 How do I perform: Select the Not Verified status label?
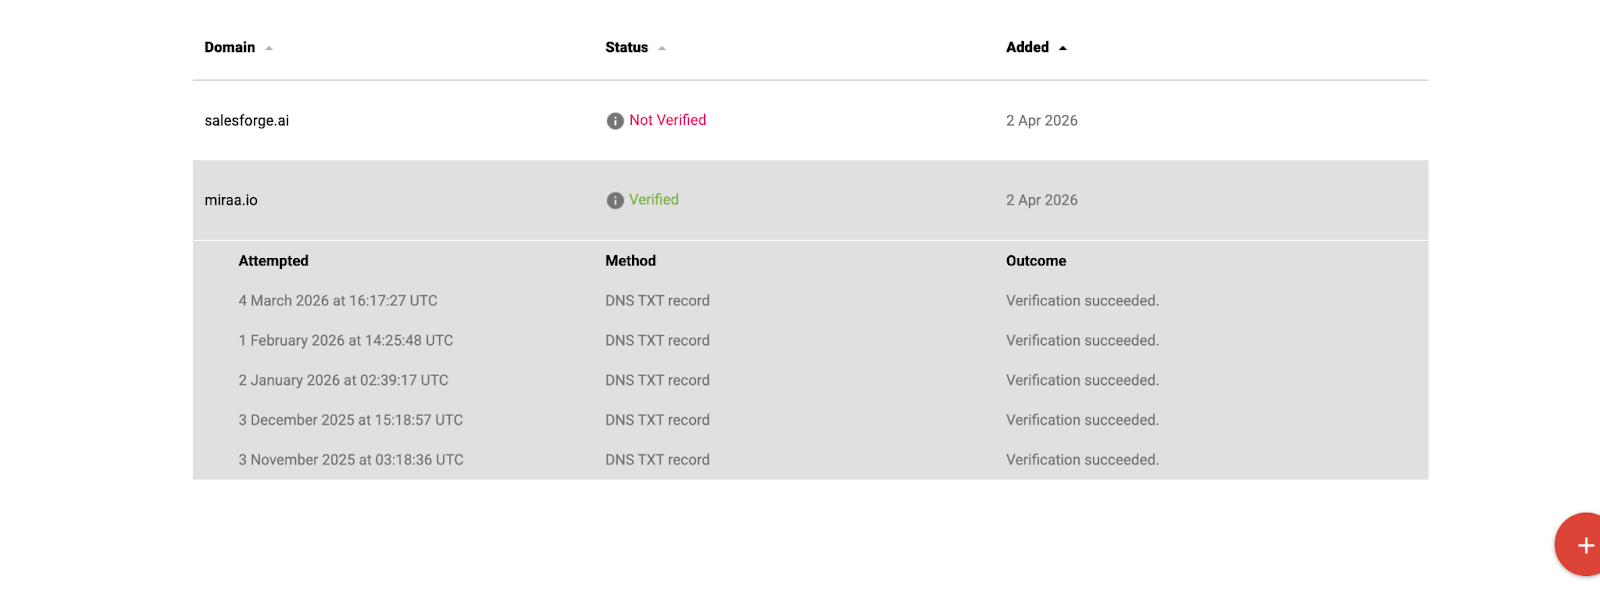click(667, 120)
